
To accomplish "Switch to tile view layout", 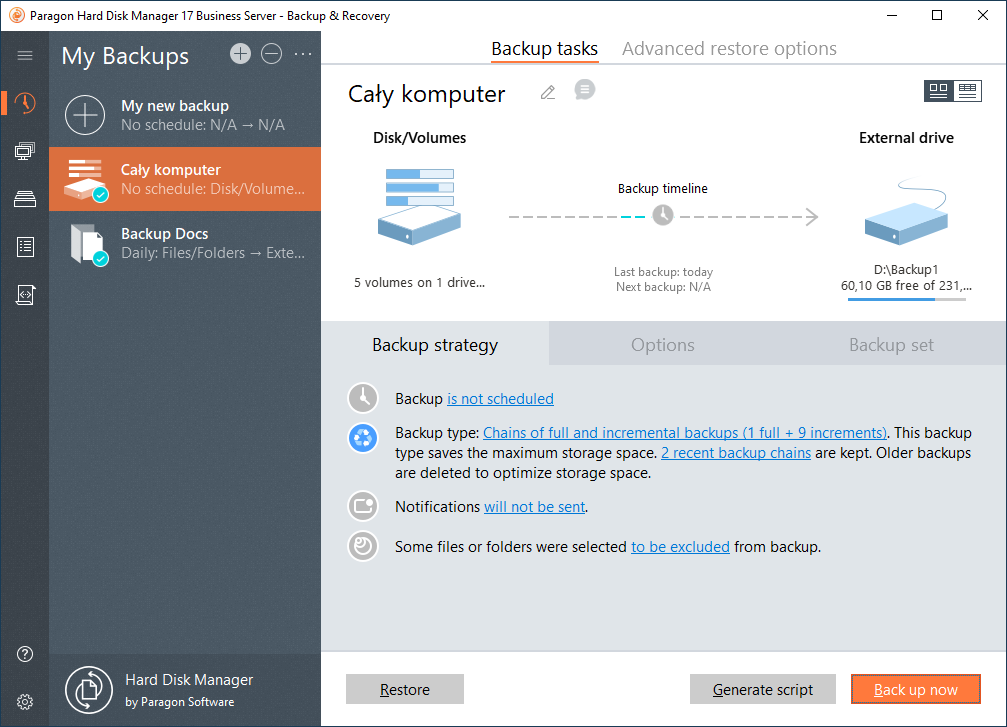I will point(938,91).
